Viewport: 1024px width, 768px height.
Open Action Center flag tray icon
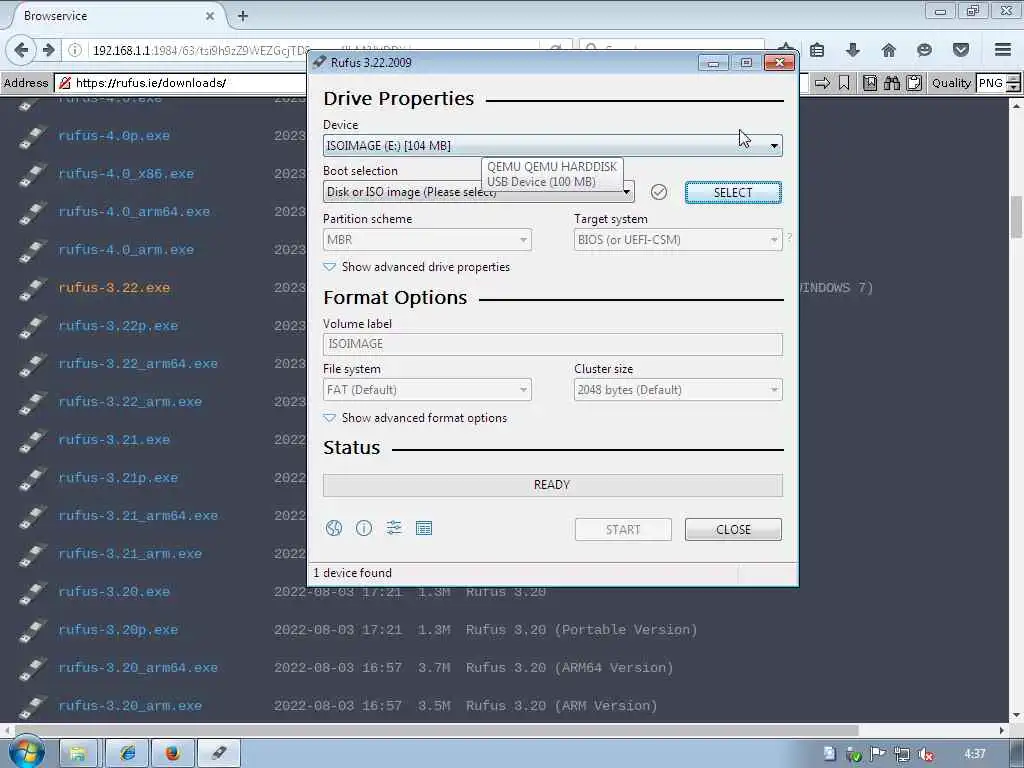878,754
